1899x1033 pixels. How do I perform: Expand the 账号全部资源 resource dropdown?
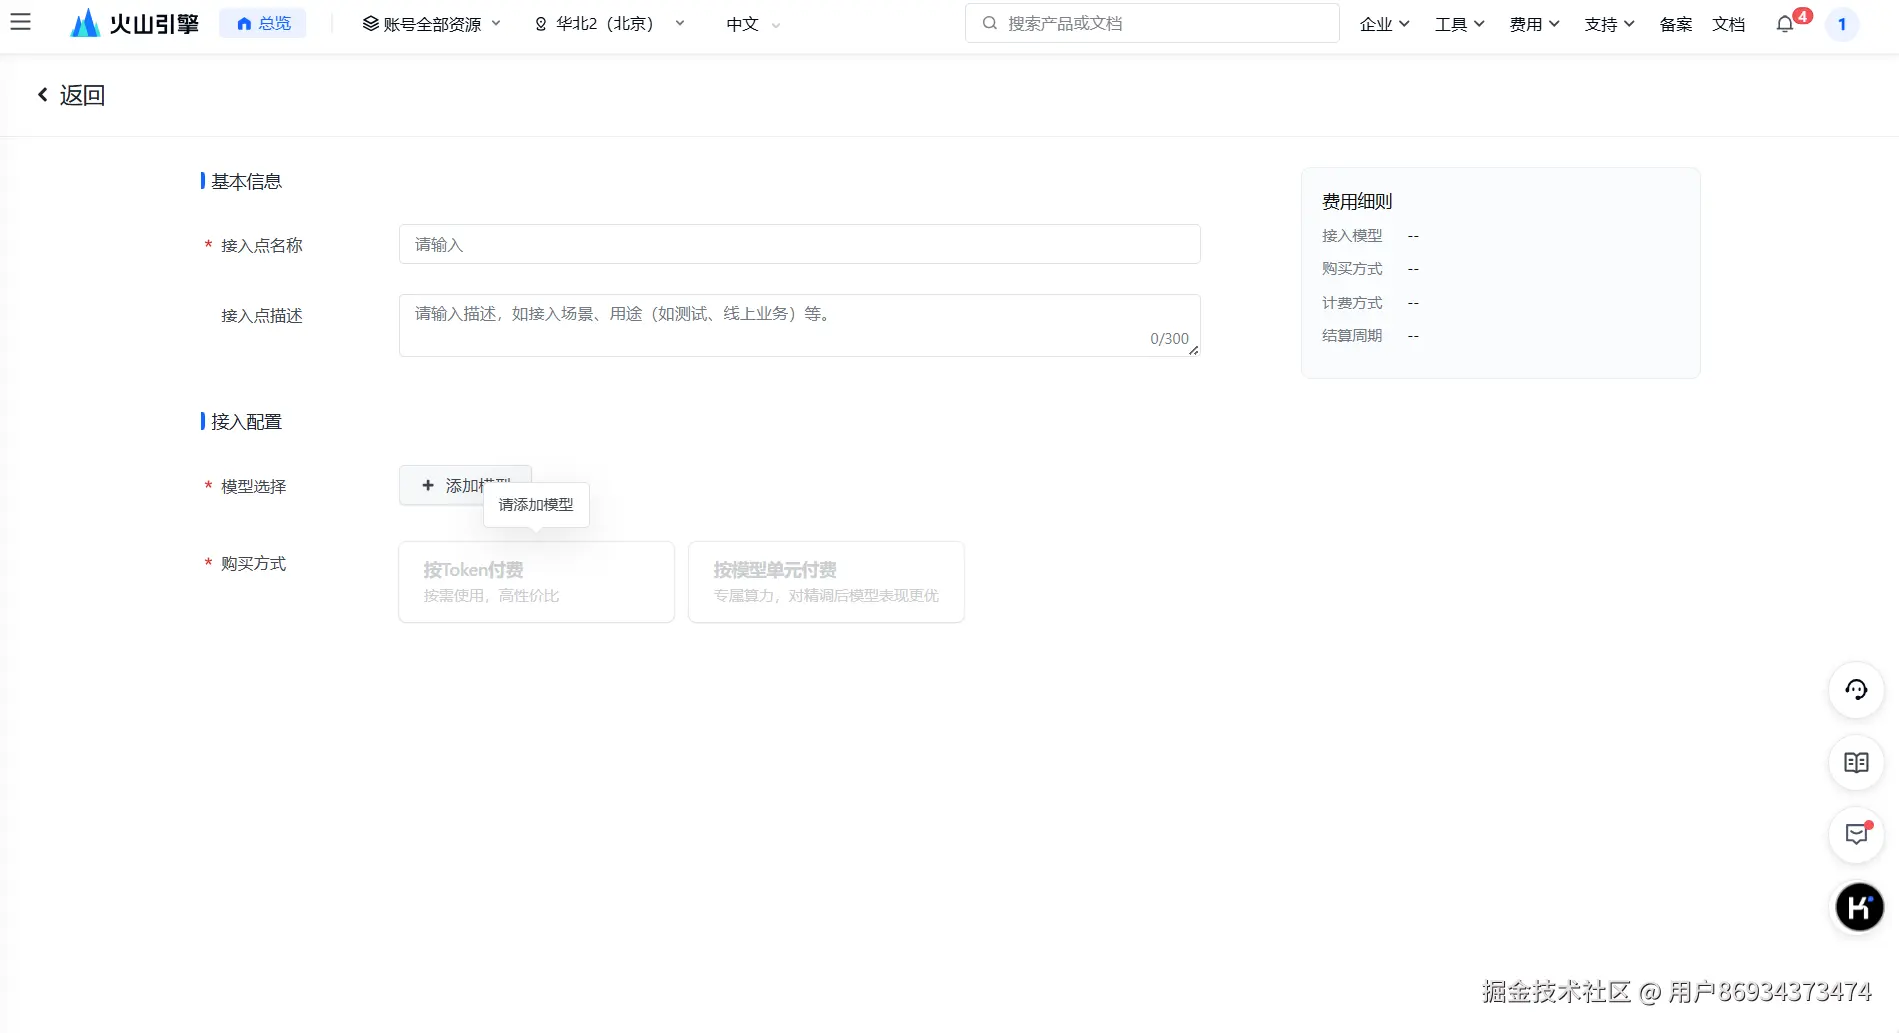click(432, 23)
